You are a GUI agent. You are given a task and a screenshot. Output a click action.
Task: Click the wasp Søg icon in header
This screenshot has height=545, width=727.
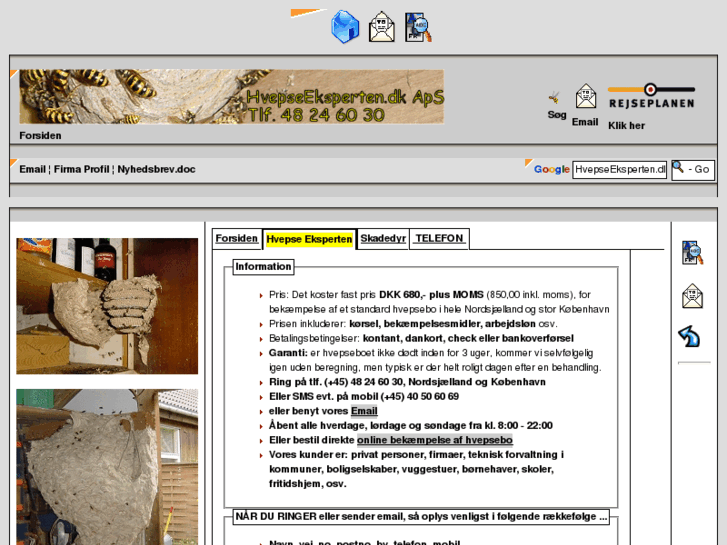click(x=554, y=97)
